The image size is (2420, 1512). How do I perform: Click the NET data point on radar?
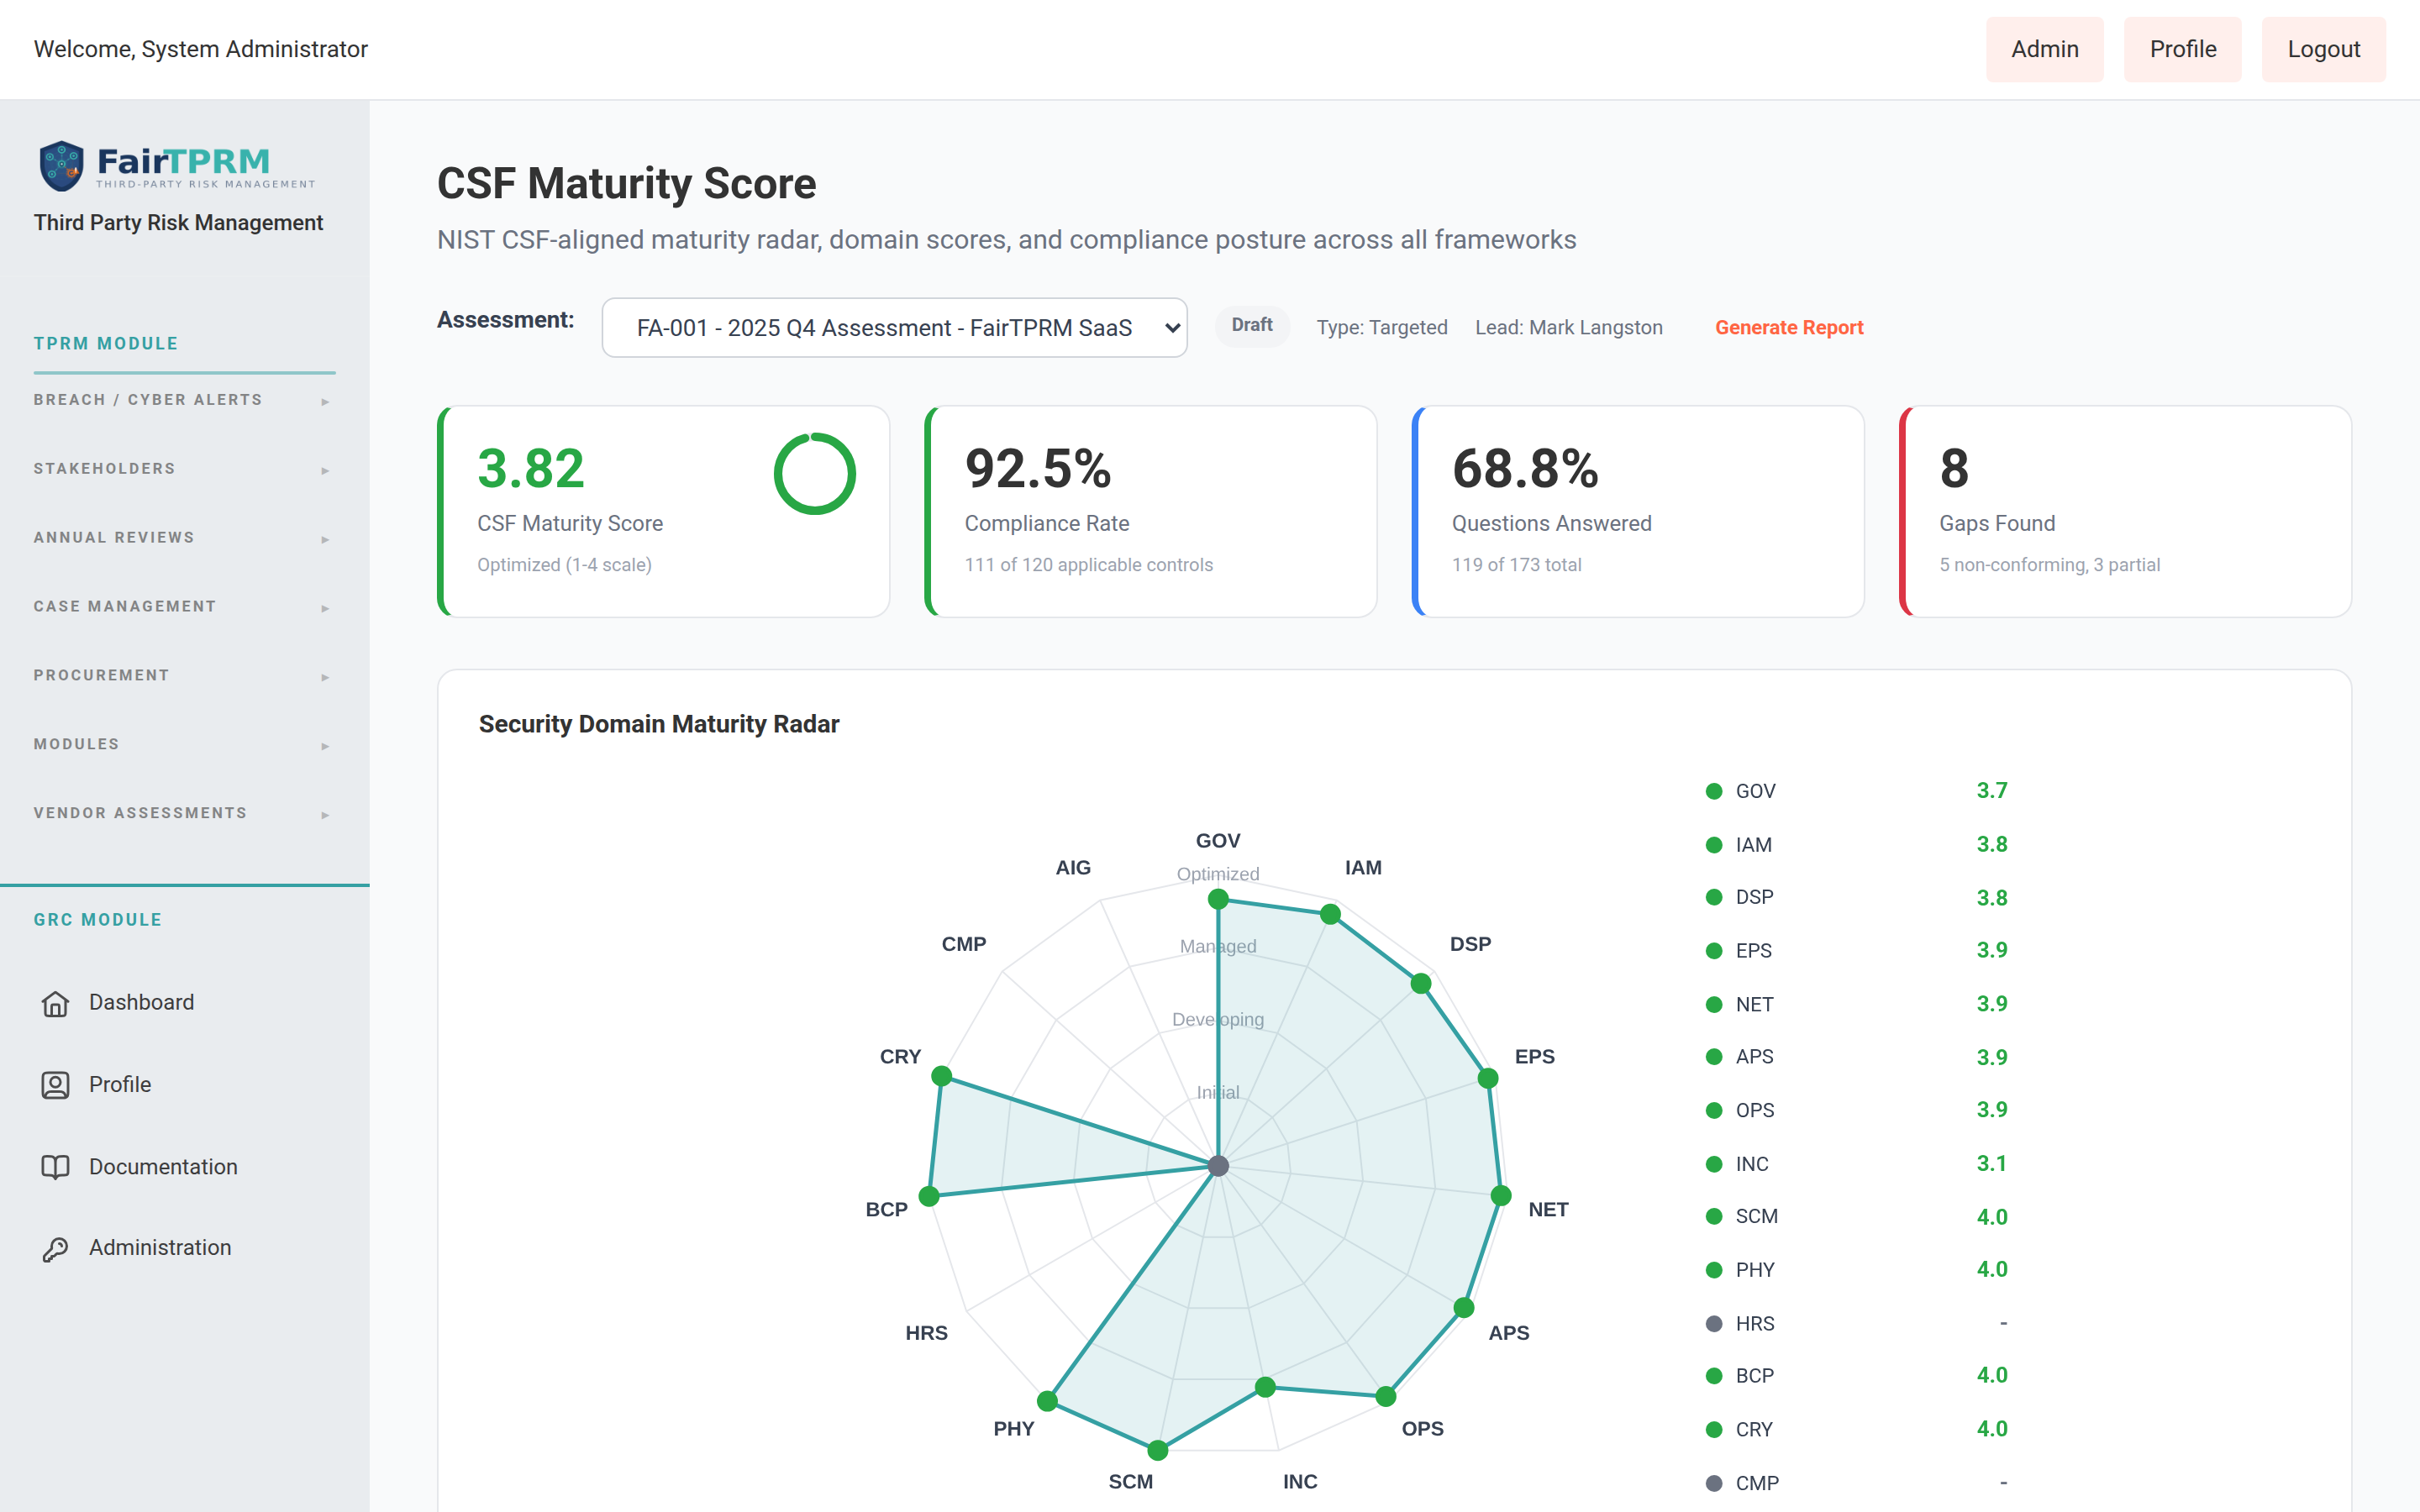[x=1501, y=1196]
